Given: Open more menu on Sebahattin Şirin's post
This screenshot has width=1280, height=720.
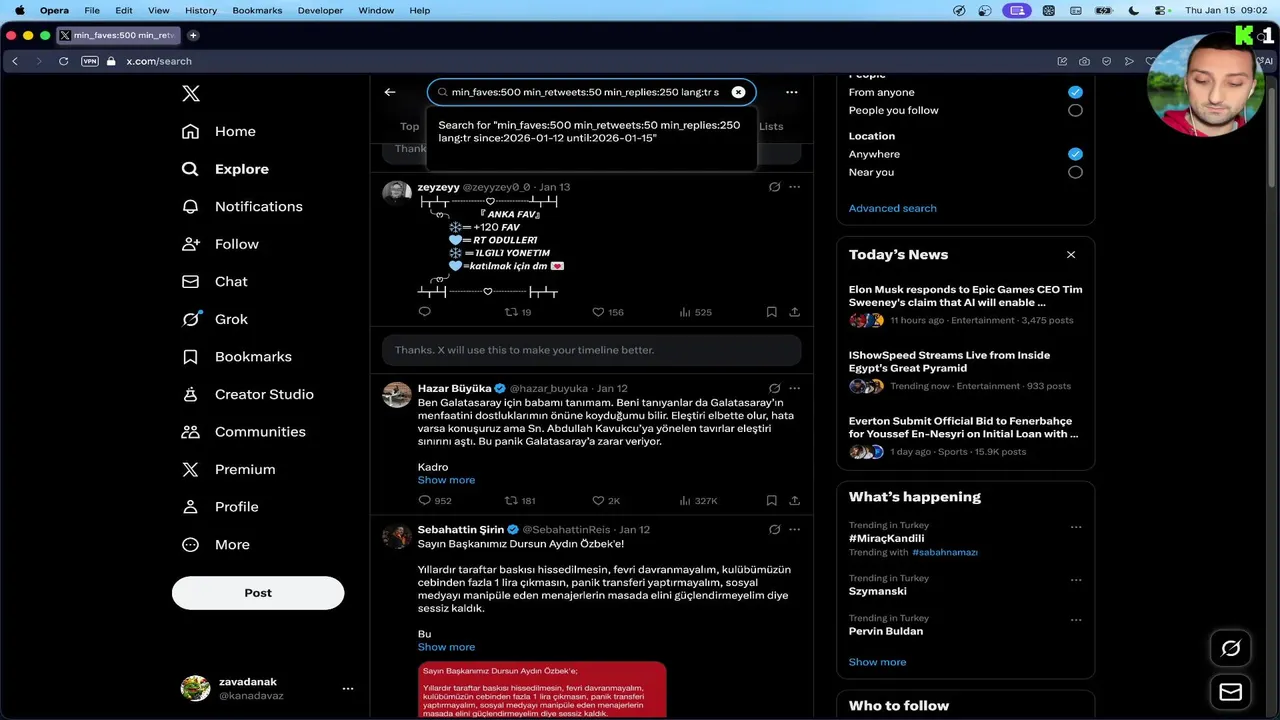Looking at the screenshot, I should point(794,529).
